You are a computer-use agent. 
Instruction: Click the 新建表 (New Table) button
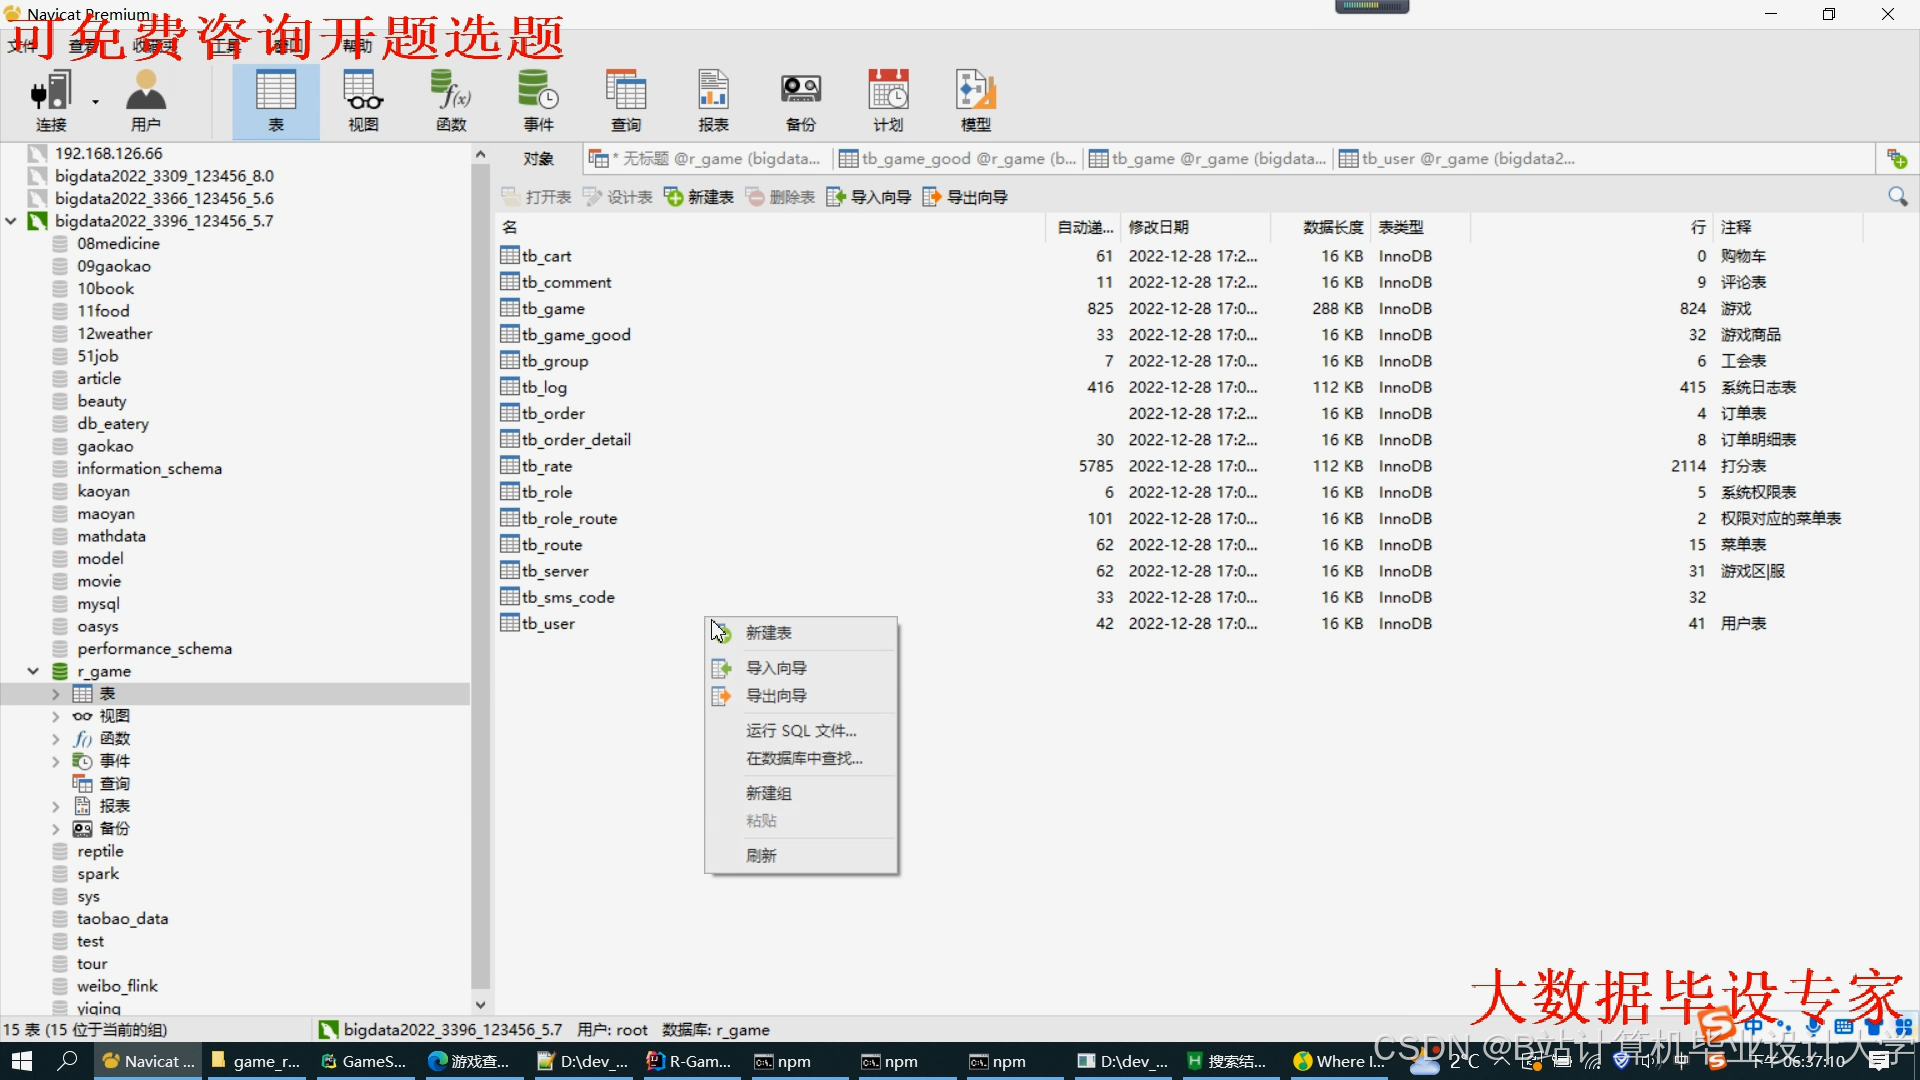(x=699, y=197)
